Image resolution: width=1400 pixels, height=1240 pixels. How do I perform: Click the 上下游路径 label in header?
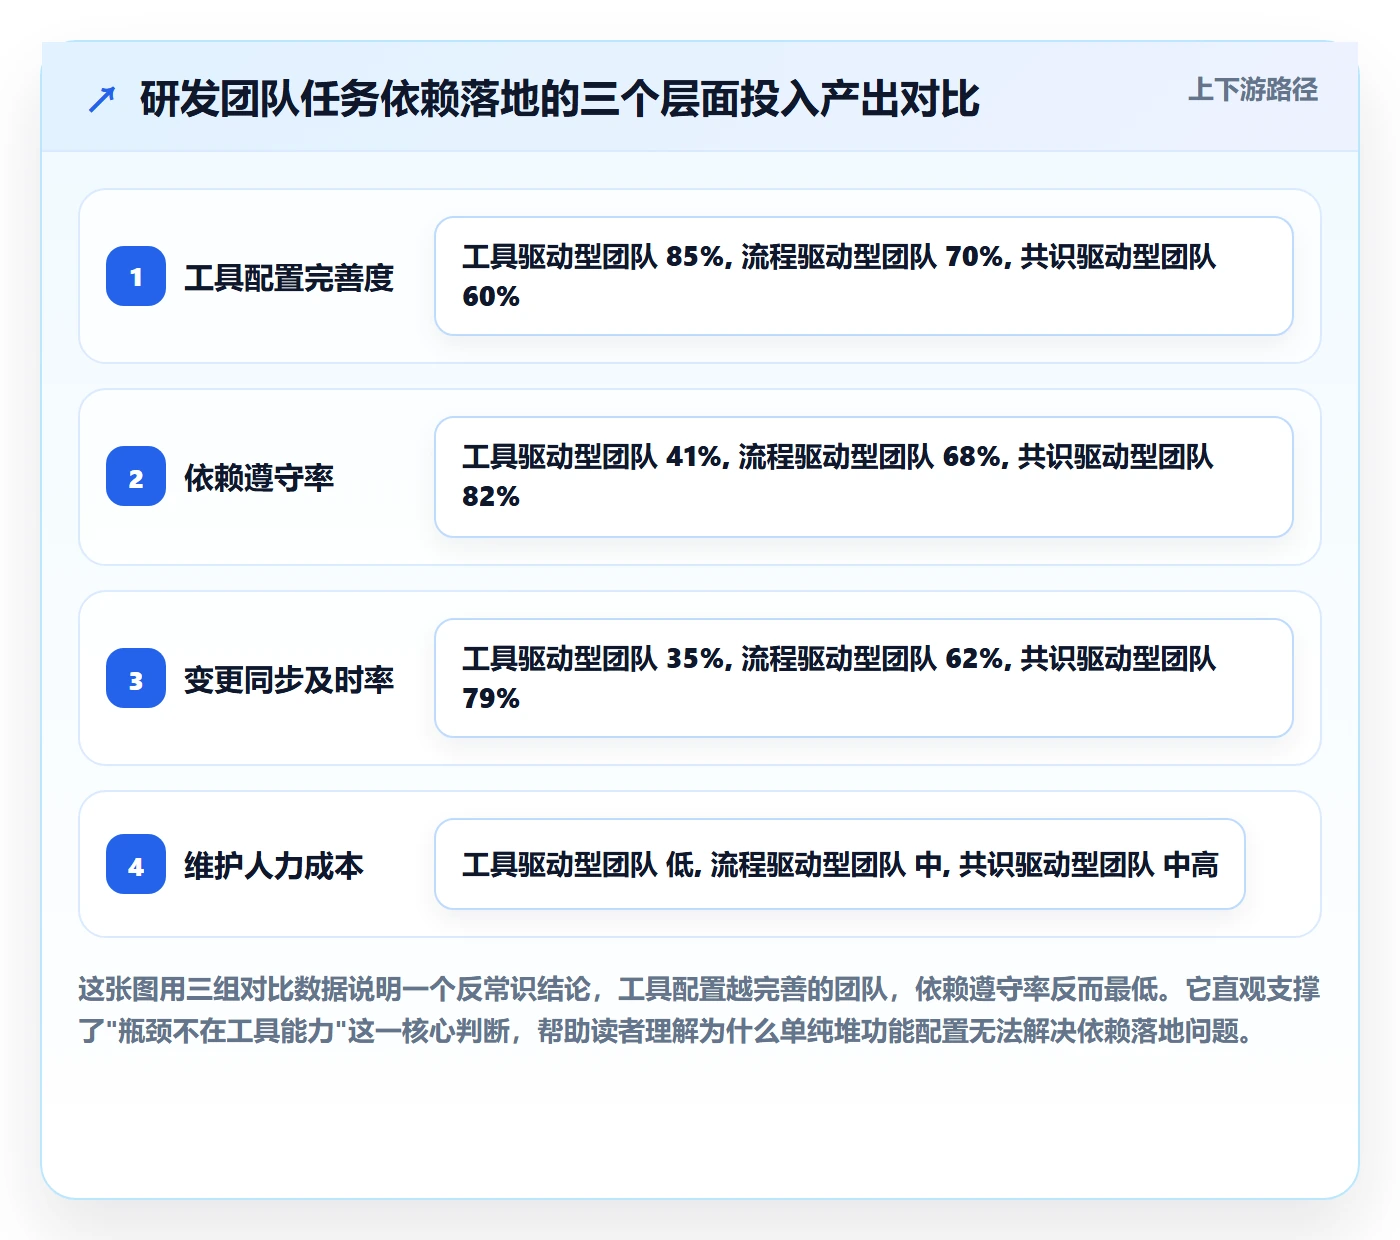1253,90
